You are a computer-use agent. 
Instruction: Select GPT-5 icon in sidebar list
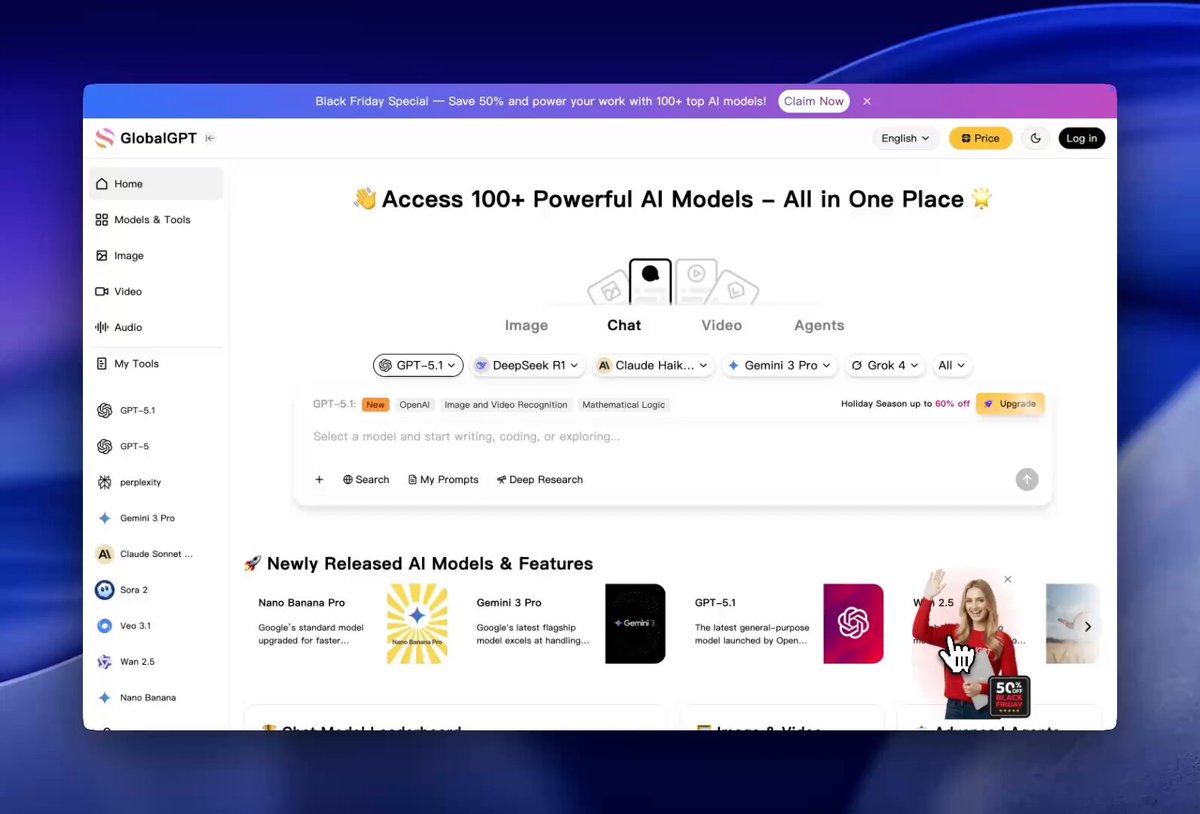[x=104, y=447]
